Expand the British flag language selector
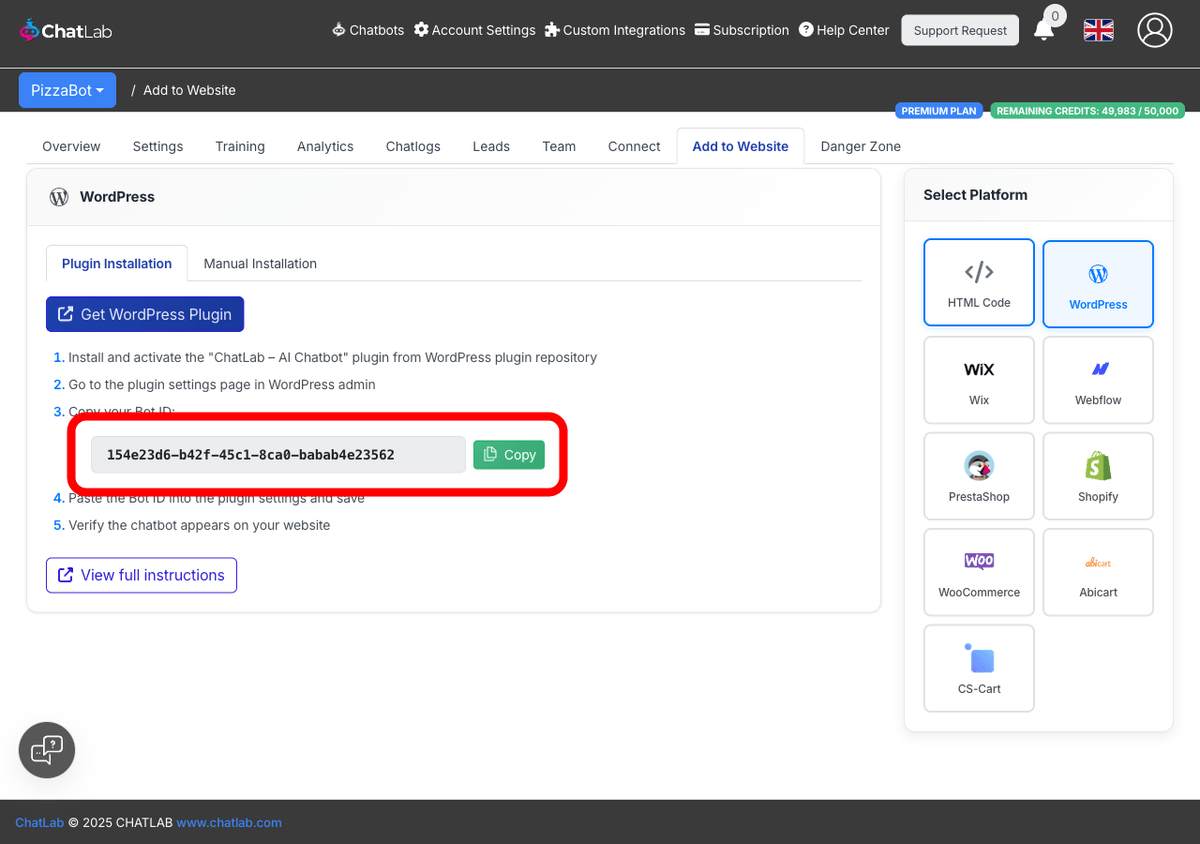Viewport: 1200px width, 844px height. [x=1098, y=30]
